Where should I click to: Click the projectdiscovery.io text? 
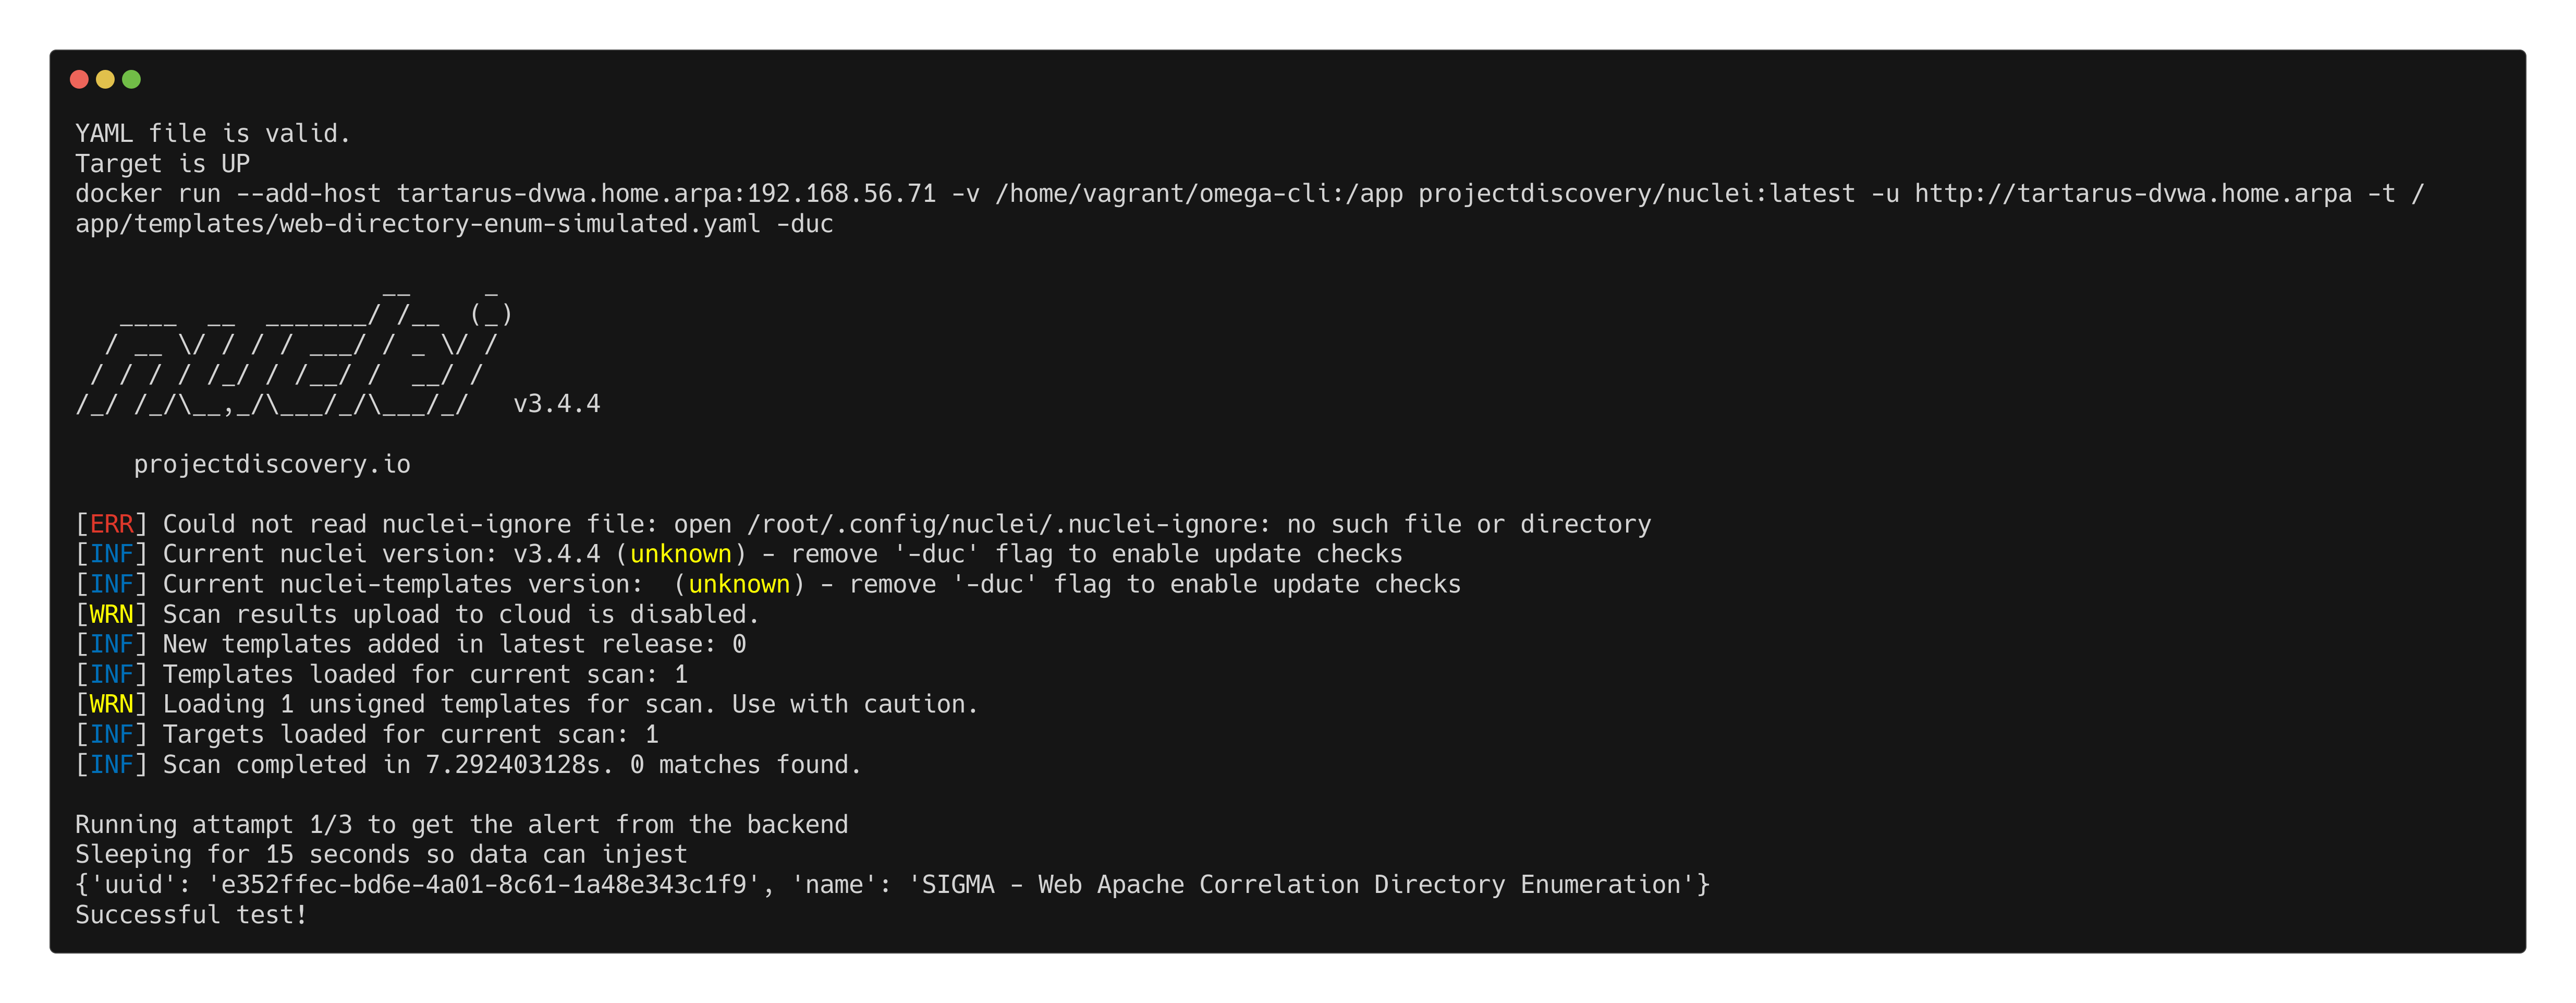[272, 464]
